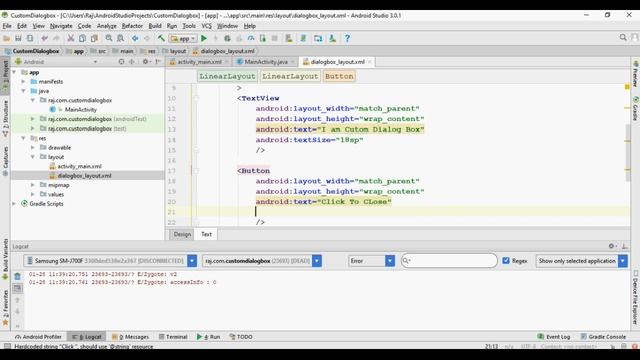Click the first LinearLayout breadcrumb
Image resolution: width=640 pixels, height=360 pixels.
pos(227,76)
